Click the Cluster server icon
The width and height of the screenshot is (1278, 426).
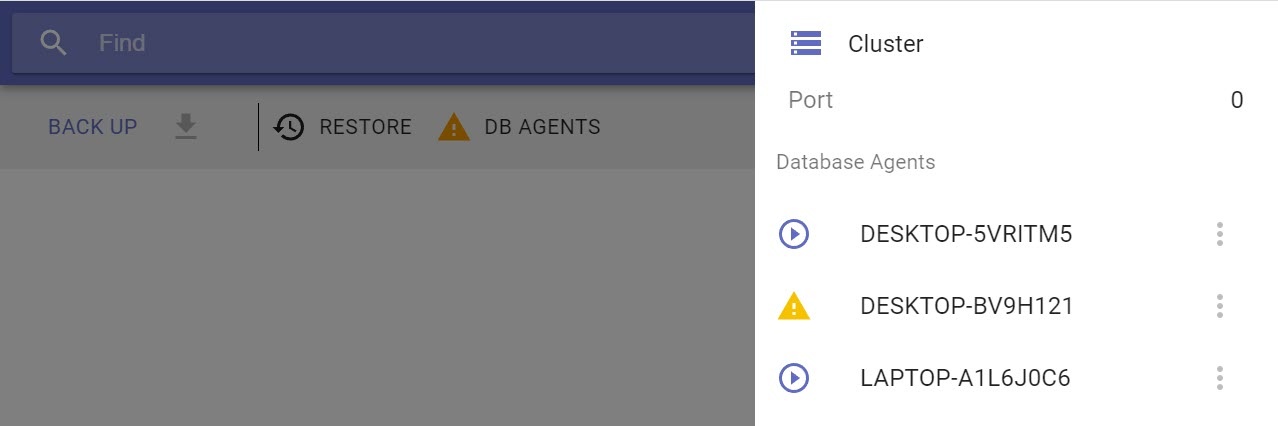[x=805, y=43]
